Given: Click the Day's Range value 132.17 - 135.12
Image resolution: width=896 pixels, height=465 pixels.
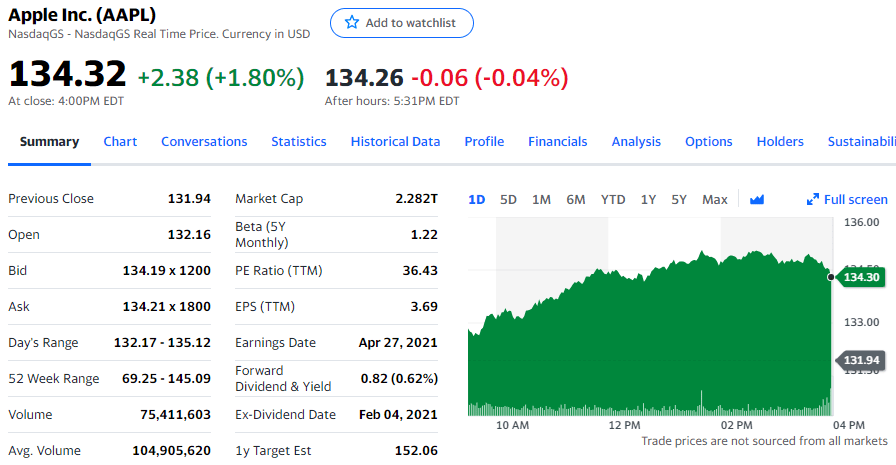Looking at the screenshot, I should (162, 343).
